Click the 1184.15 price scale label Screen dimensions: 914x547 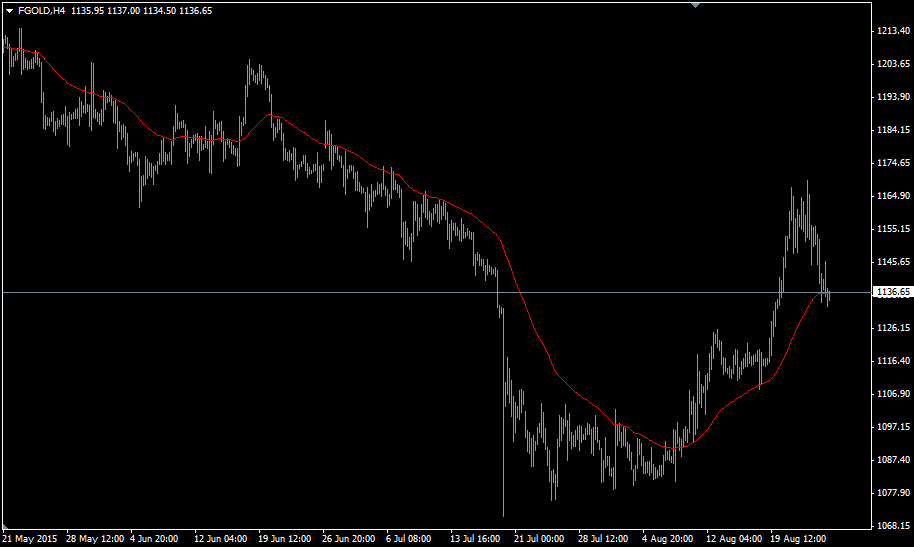[x=894, y=130]
